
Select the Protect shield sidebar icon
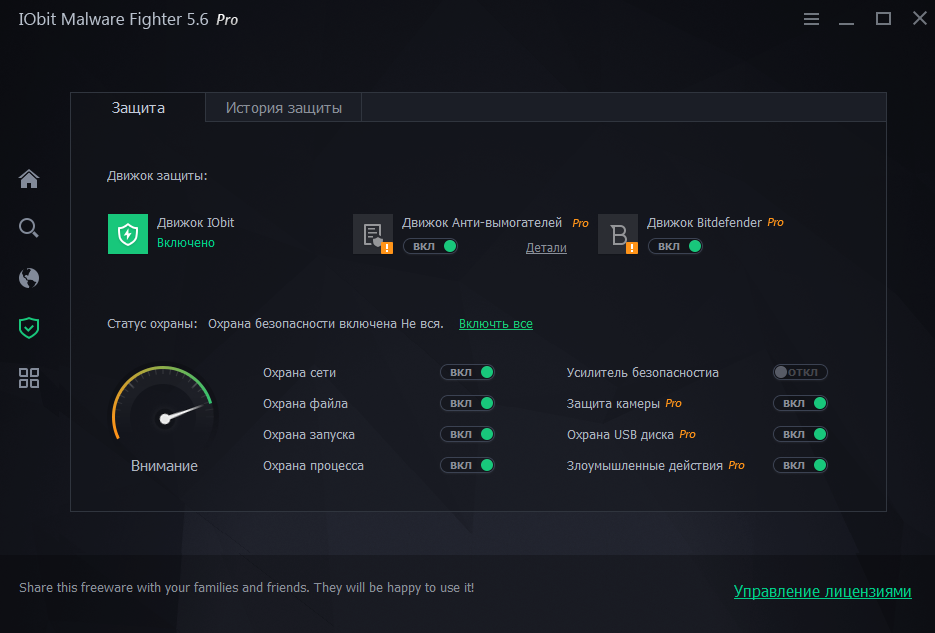pos(29,328)
